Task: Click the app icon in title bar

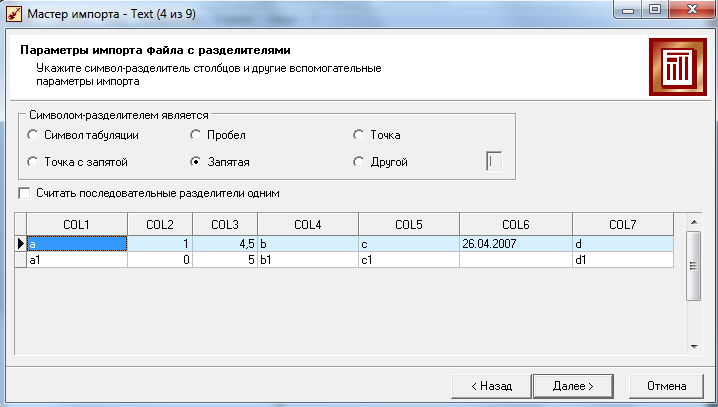Action: coord(14,14)
